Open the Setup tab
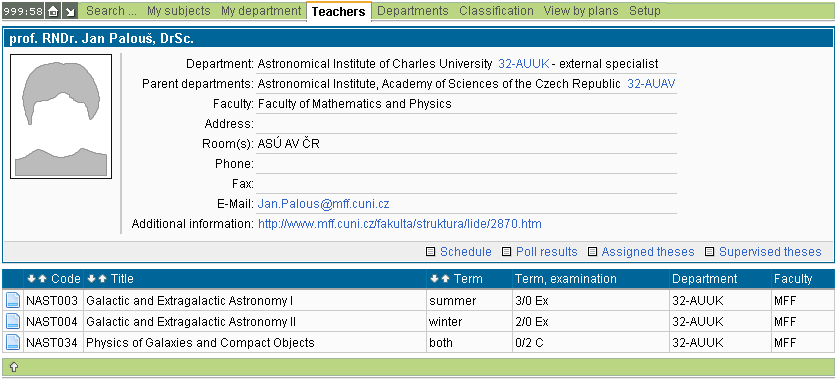The height and width of the screenshot is (380, 836). [x=645, y=11]
